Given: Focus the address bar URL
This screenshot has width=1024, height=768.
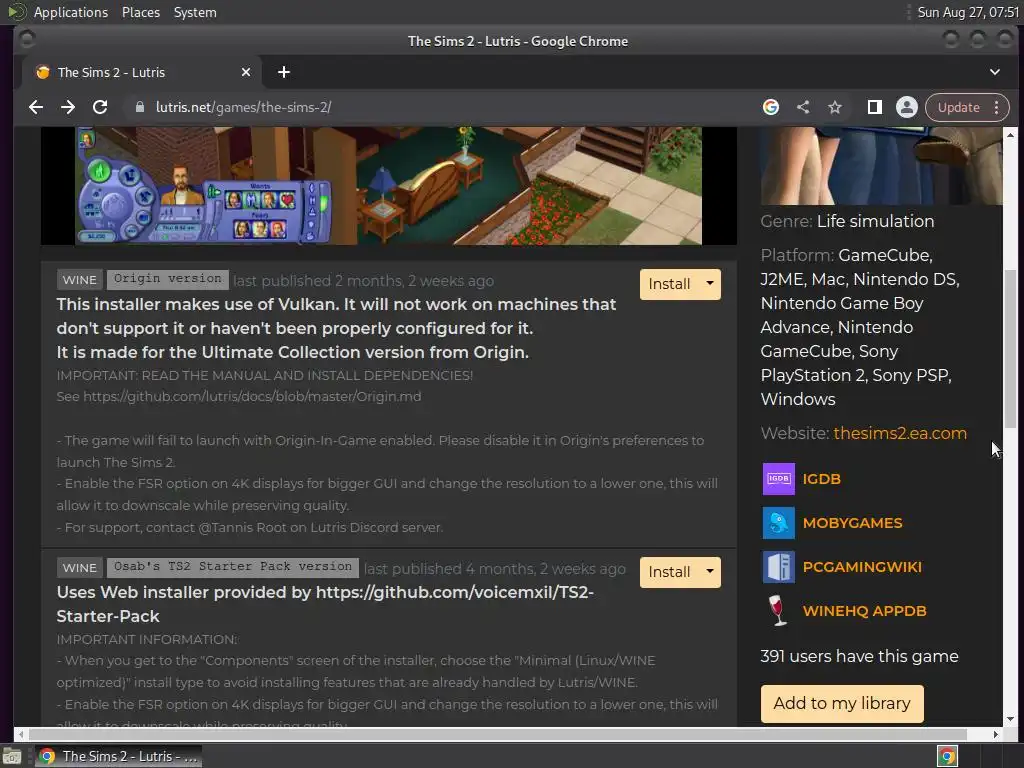Looking at the screenshot, I should coord(444,107).
